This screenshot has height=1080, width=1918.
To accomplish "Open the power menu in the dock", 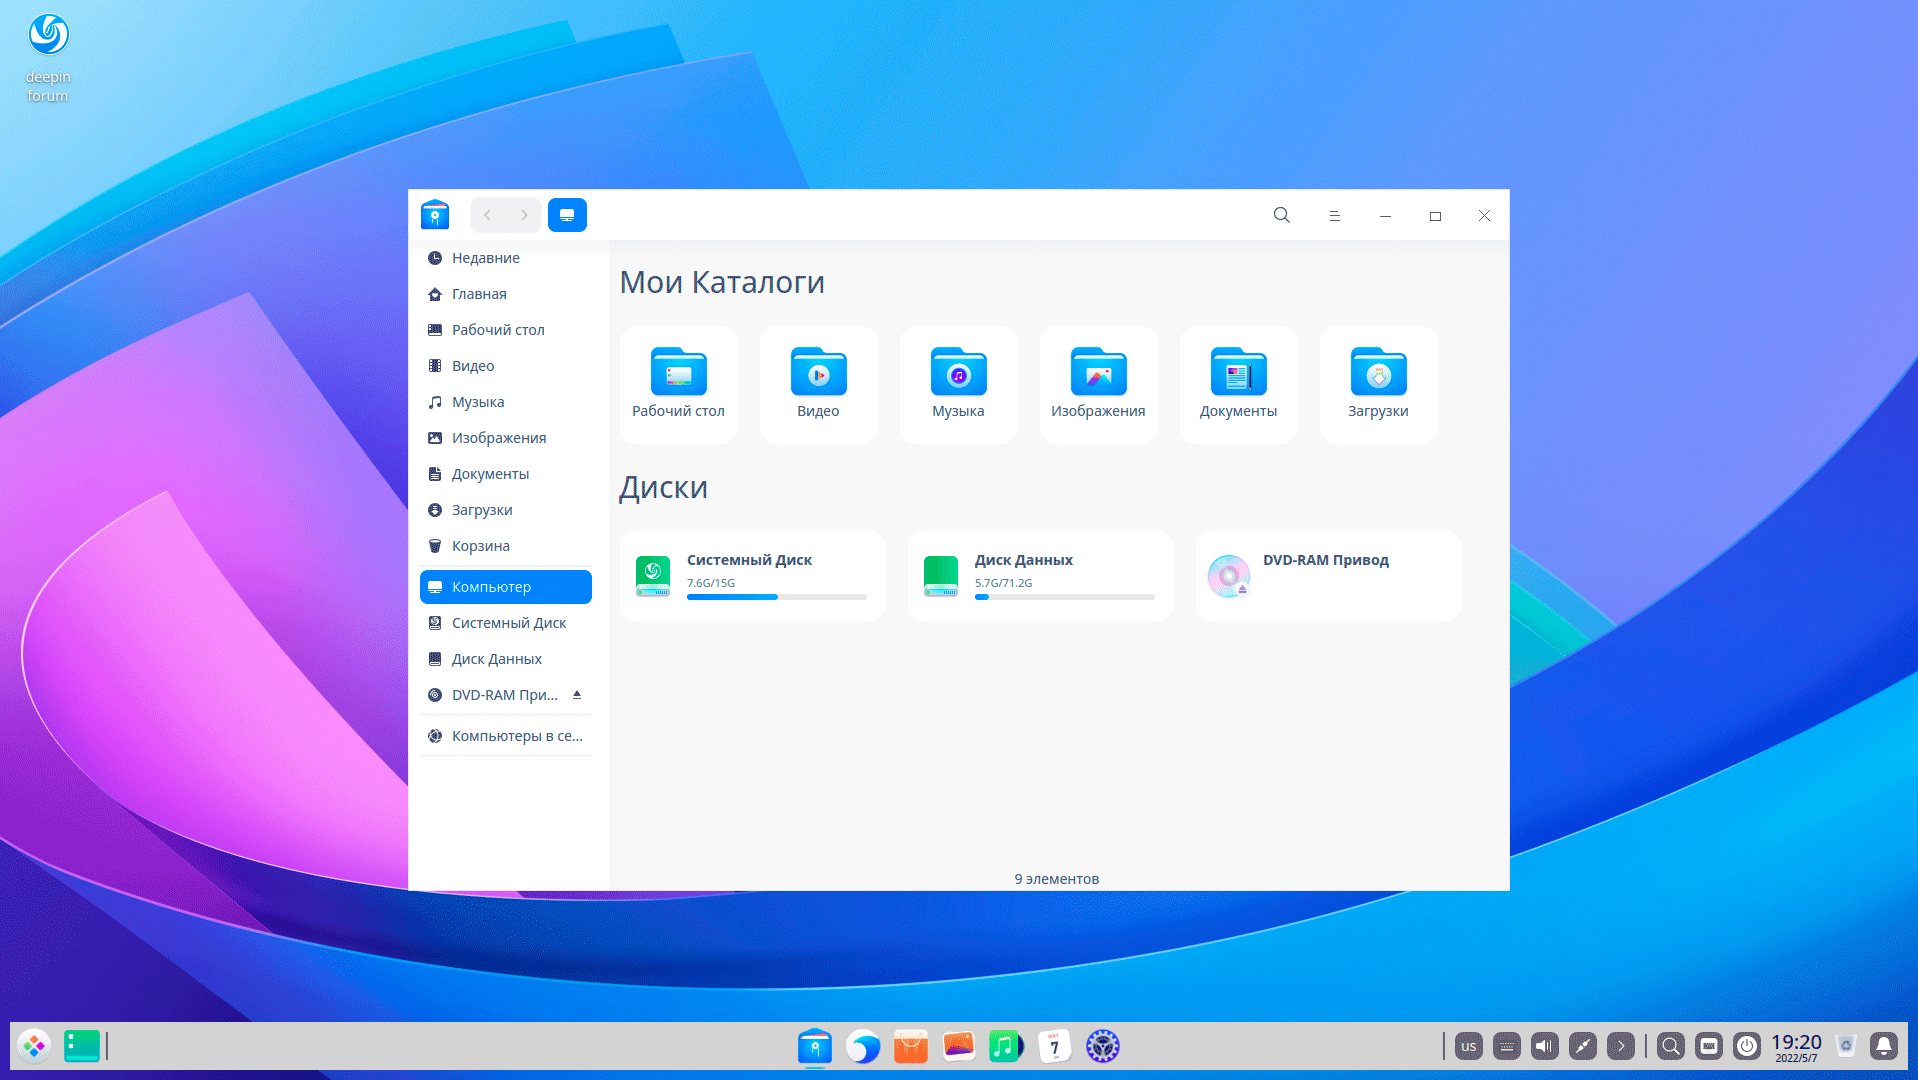I will pyautogui.click(x=1747, y=1046).
